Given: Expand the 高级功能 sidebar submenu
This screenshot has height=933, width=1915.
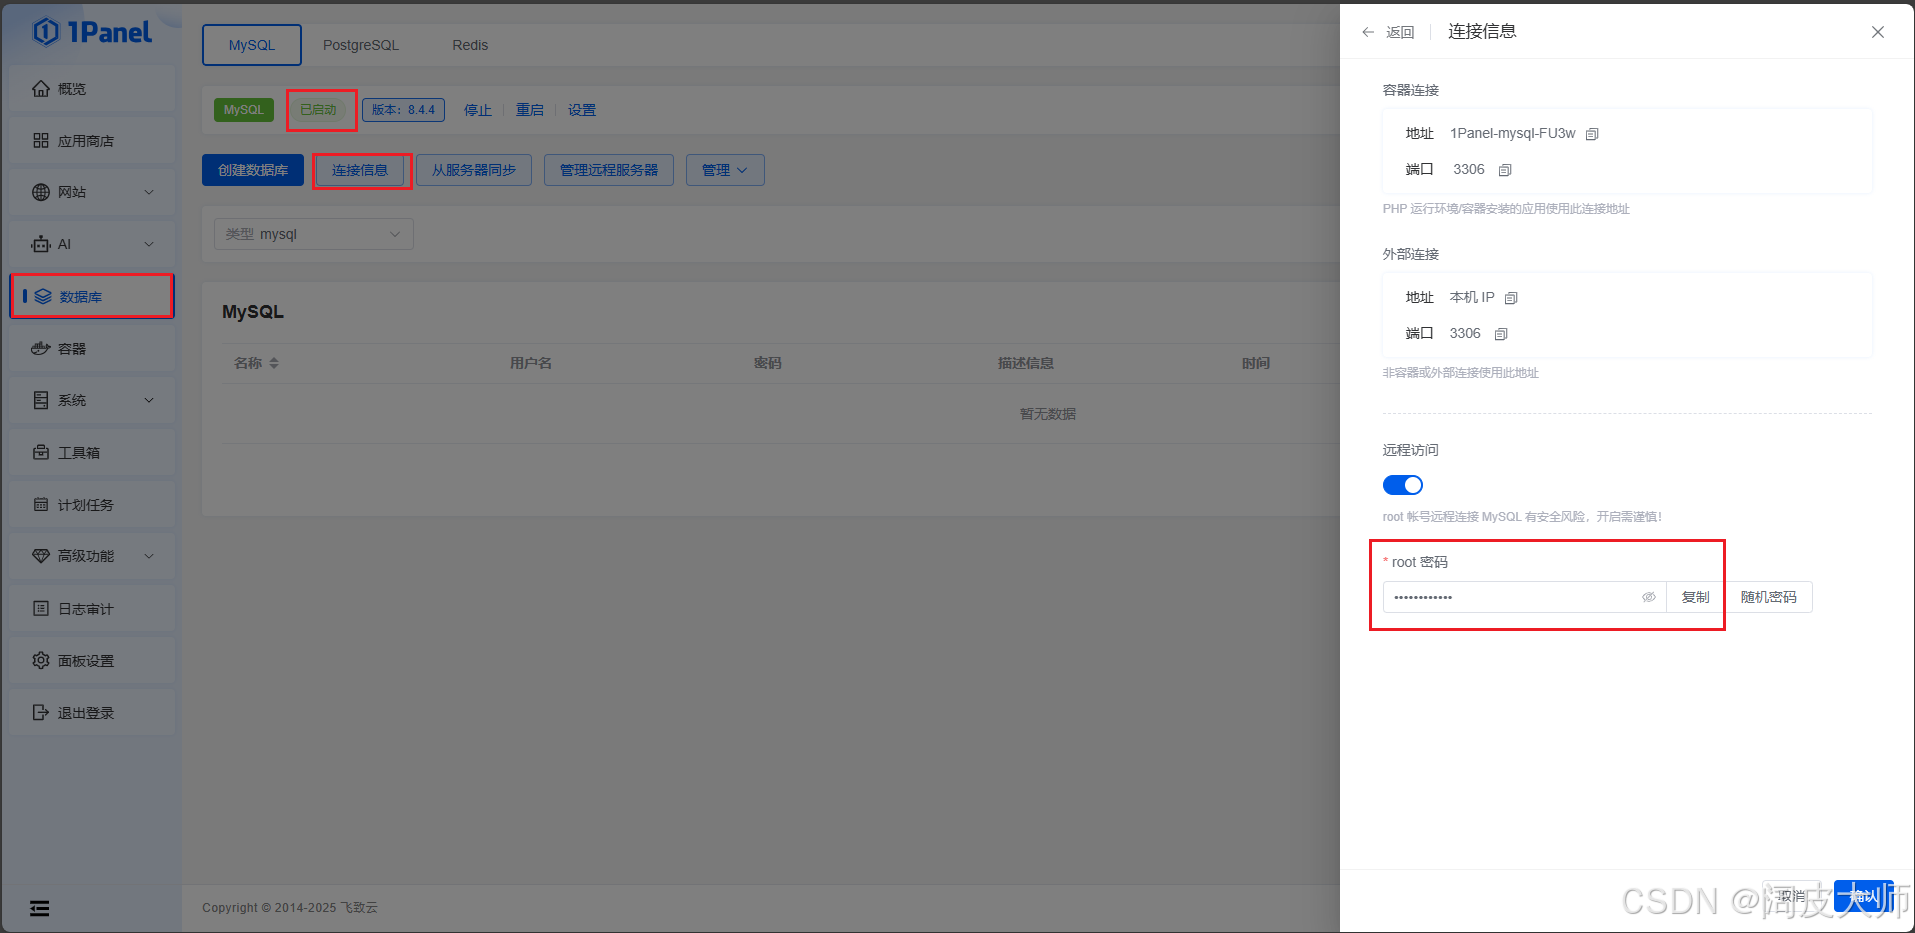Looking at the screenshot, I should point(149,556).
